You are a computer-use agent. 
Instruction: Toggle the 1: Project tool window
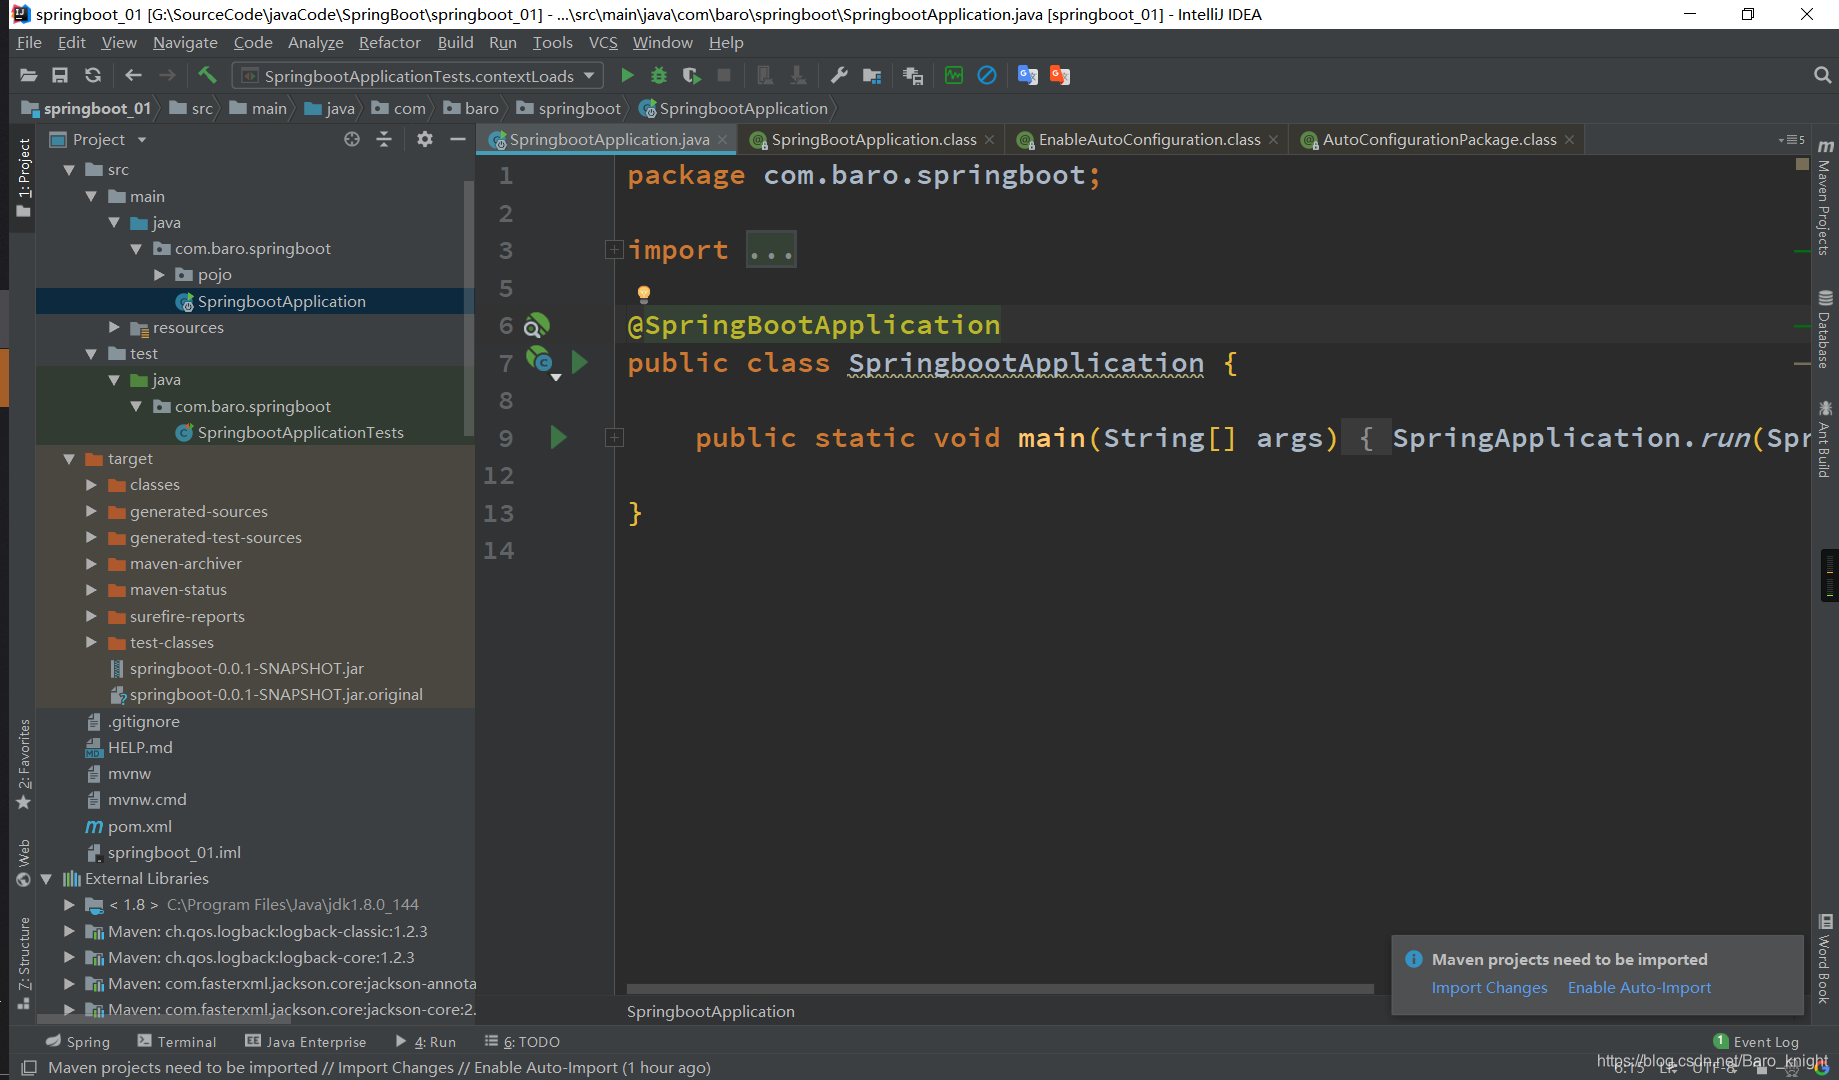click(24, 177)
